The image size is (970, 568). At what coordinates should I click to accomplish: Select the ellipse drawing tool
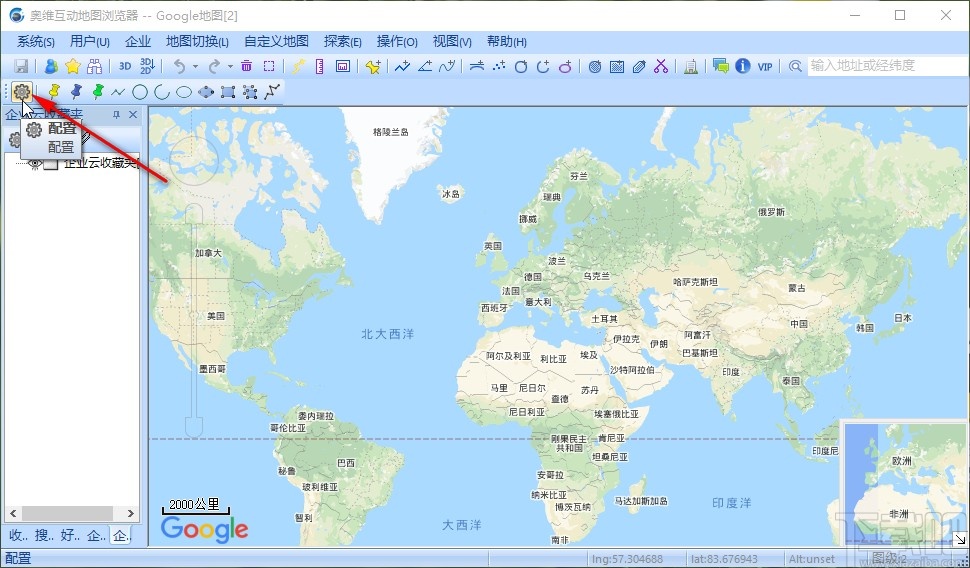tap(184, 92)
